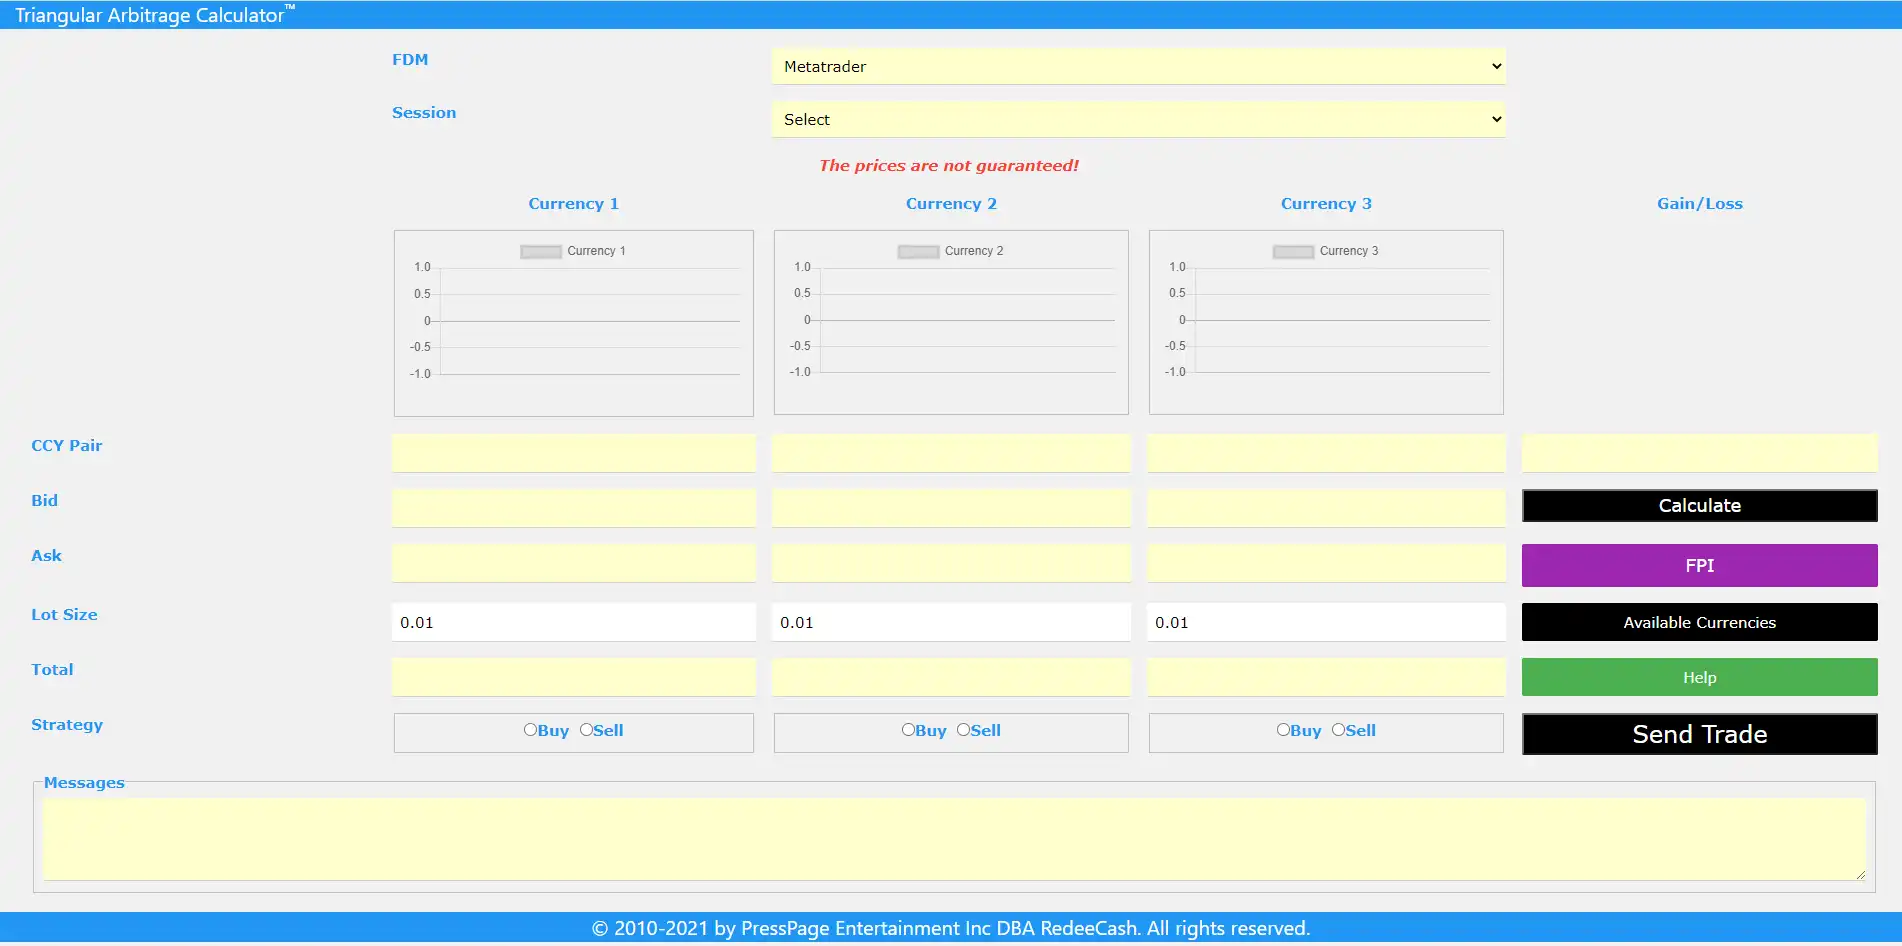This screenshot has width=1902, height=946.
Task: Focus the Currency 2 Lot Size field
Action: (951, 622)
